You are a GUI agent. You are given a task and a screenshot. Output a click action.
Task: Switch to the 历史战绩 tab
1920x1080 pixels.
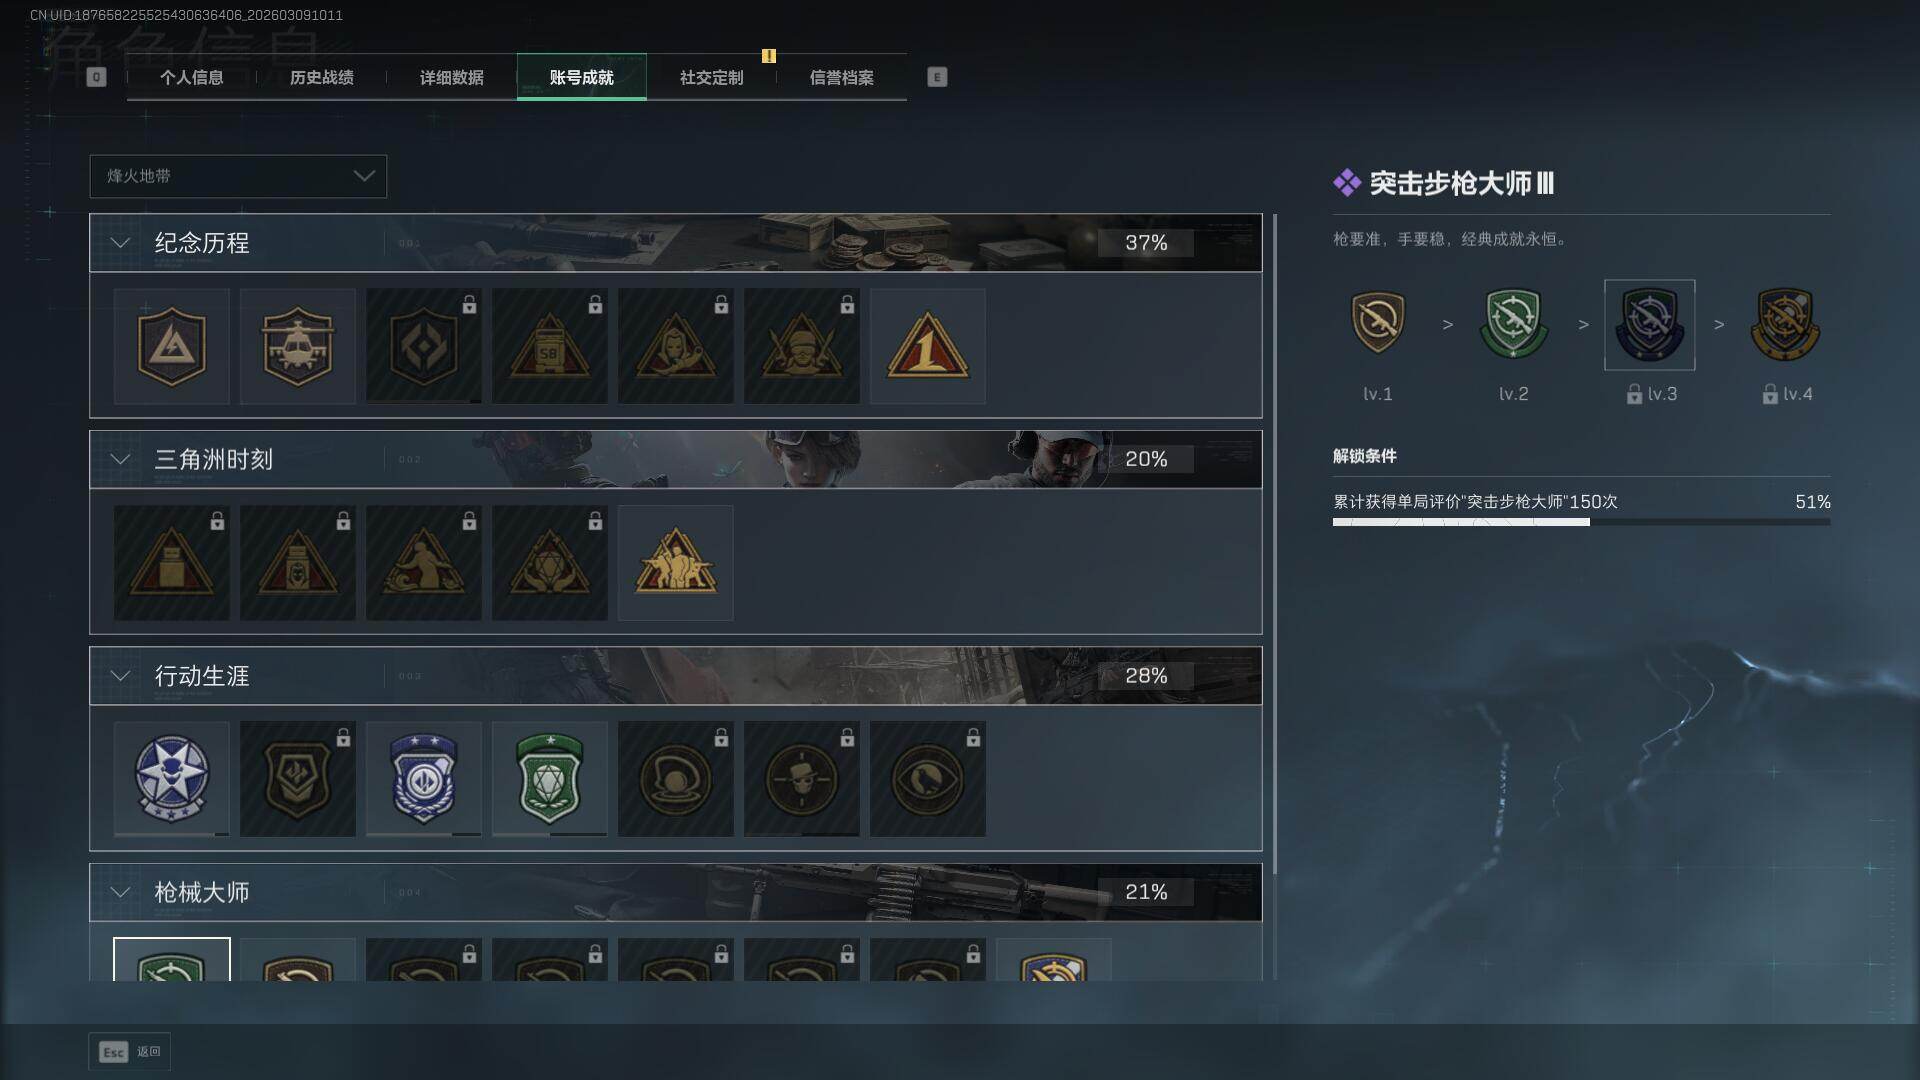321,77
